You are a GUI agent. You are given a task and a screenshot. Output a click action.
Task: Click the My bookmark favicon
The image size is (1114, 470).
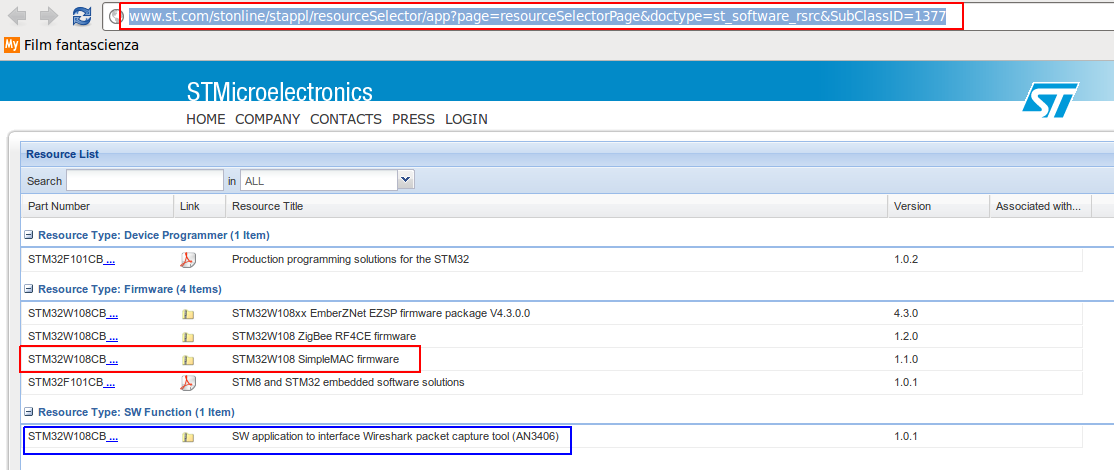(x=11, y=45)
